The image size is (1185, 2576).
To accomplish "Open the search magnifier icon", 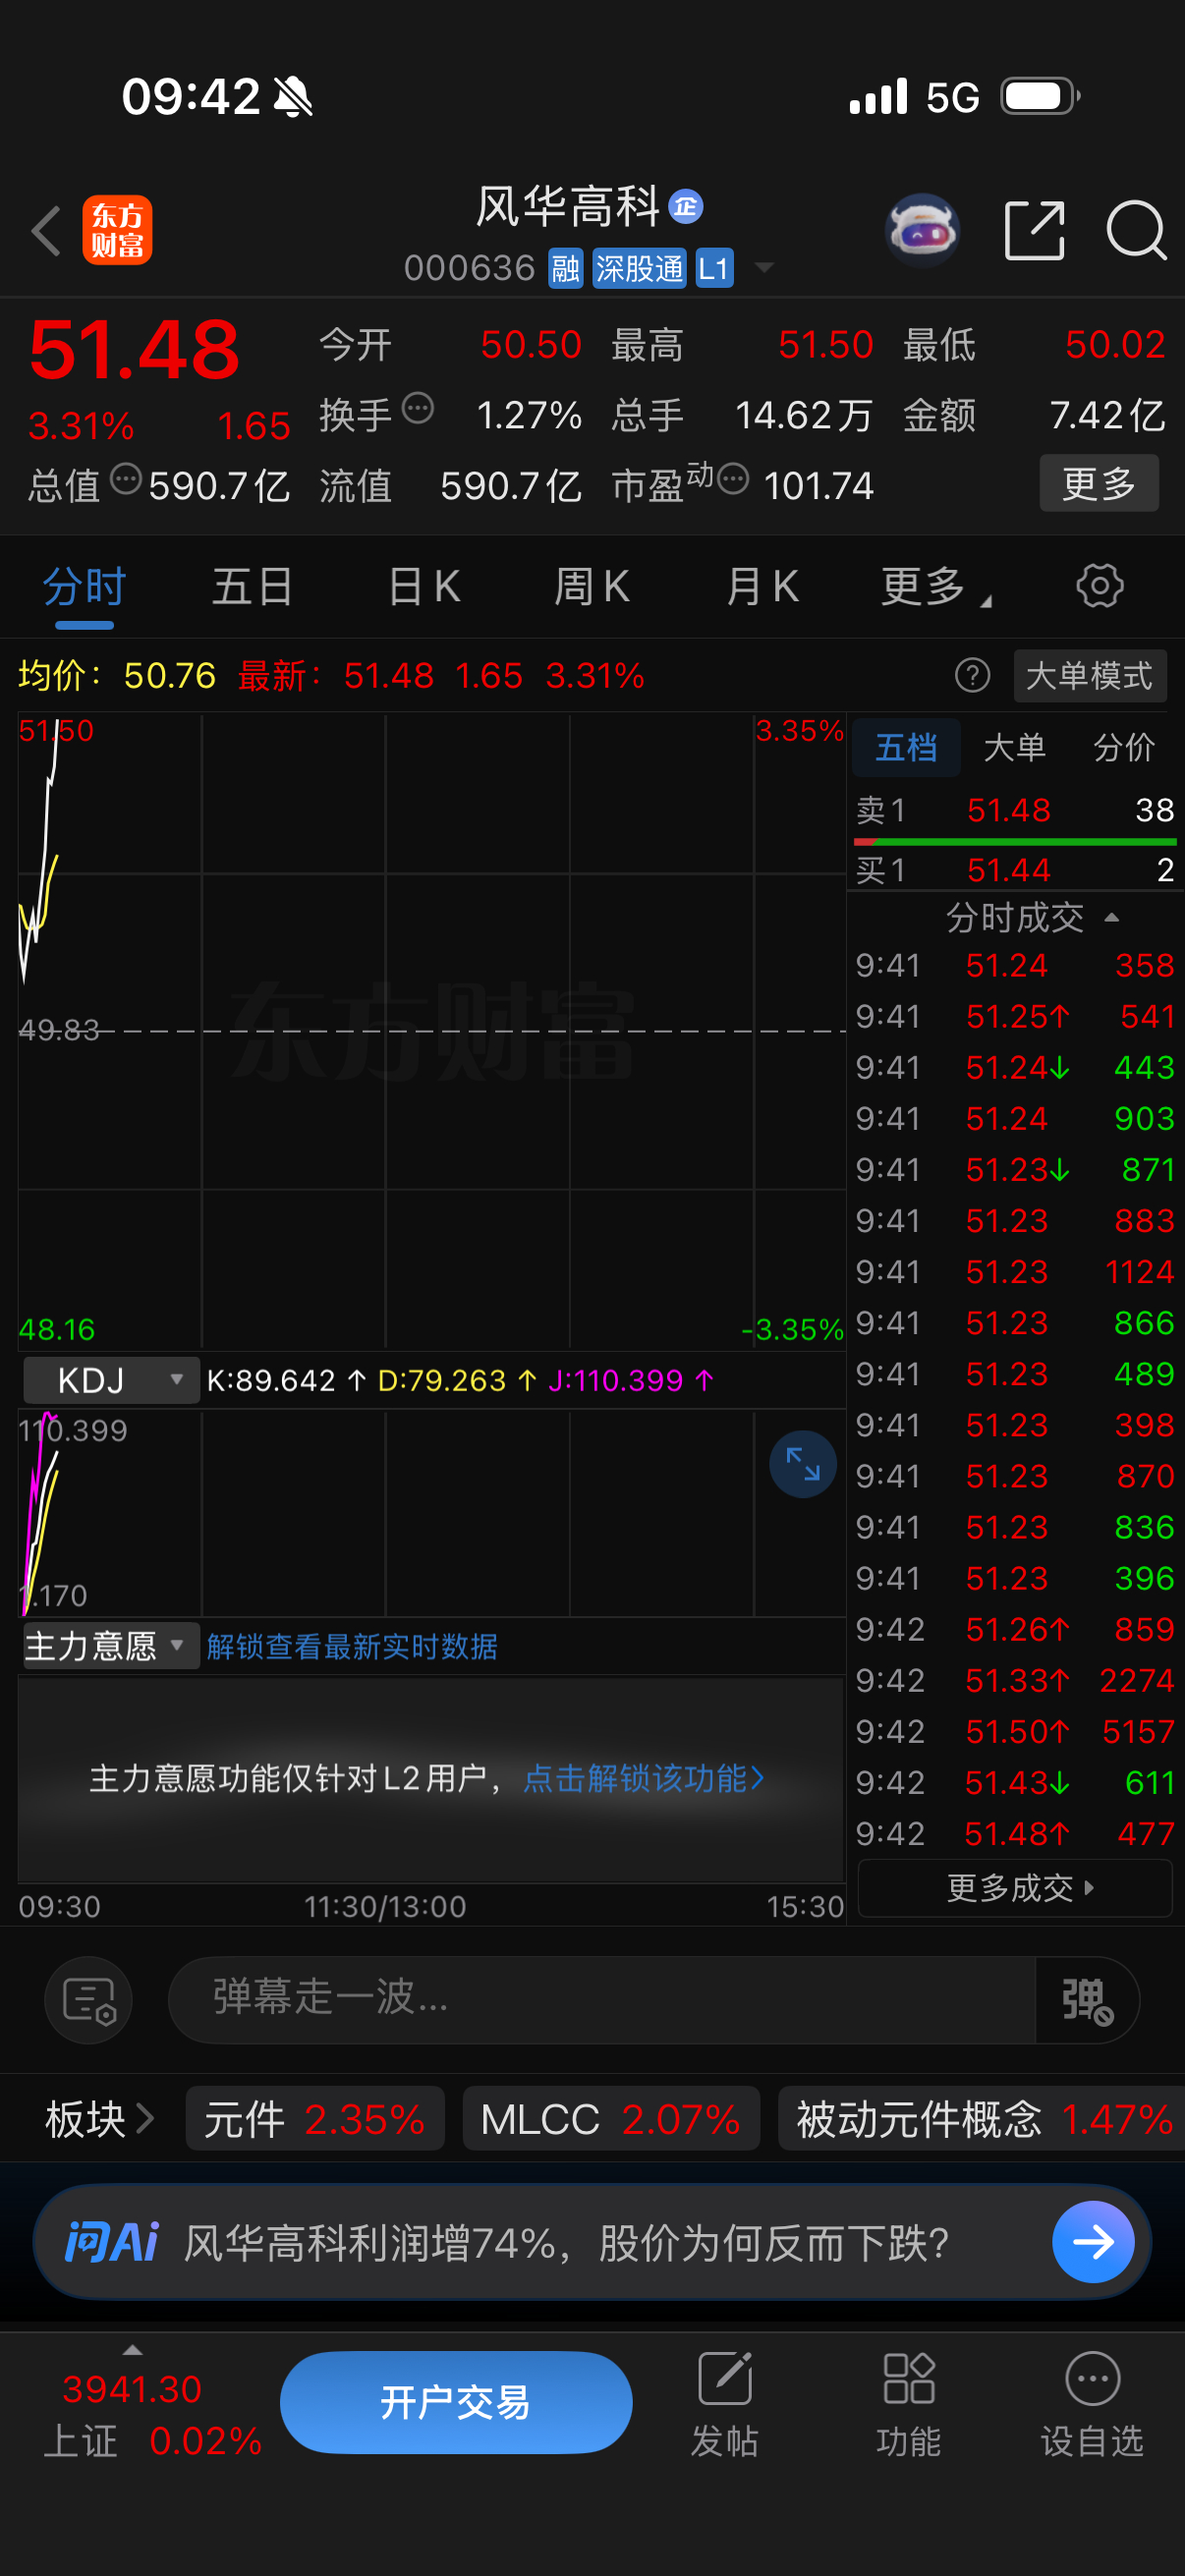I will 1136,230.
